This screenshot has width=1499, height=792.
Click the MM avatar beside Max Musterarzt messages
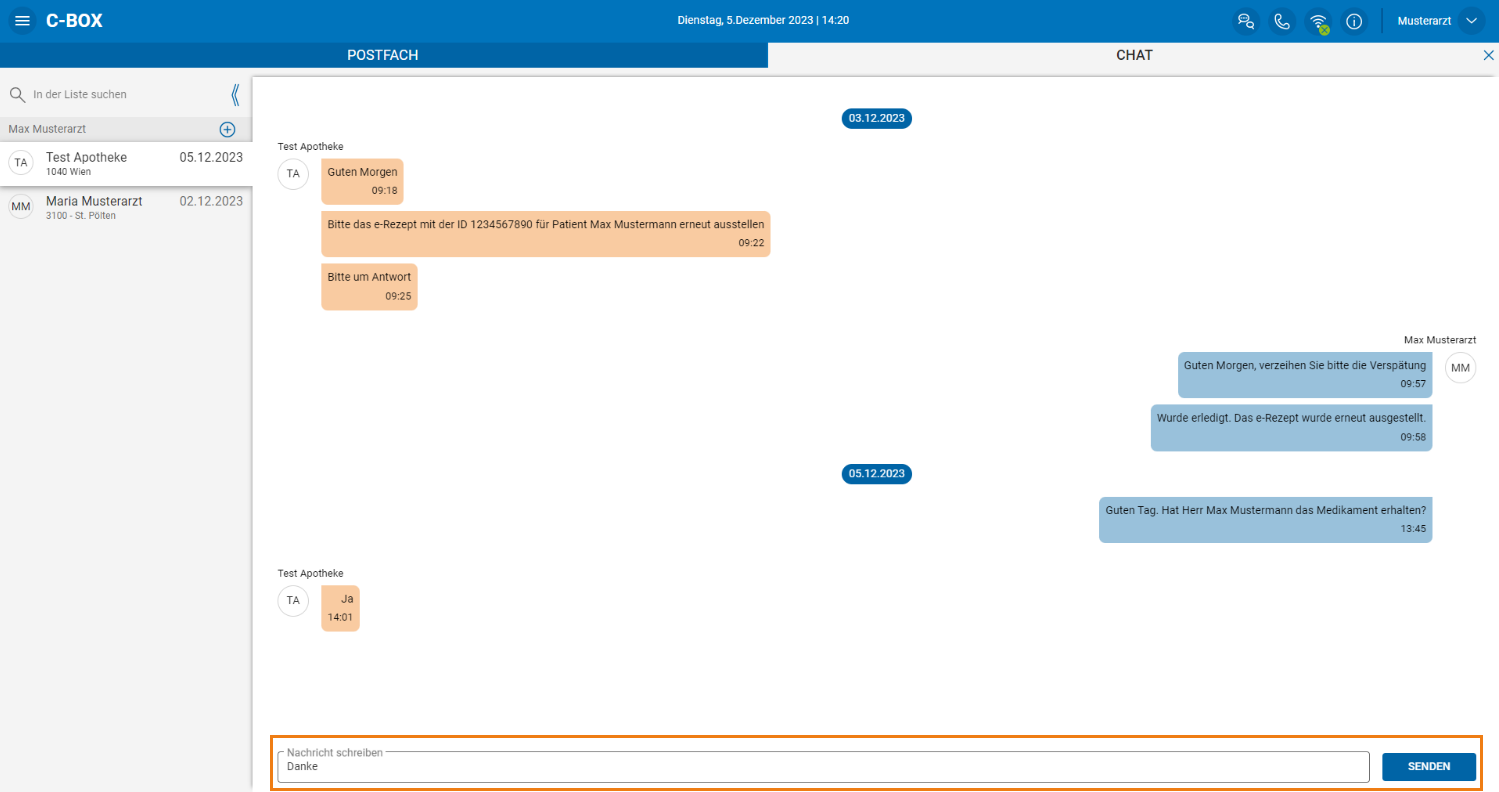[1460, 368]
